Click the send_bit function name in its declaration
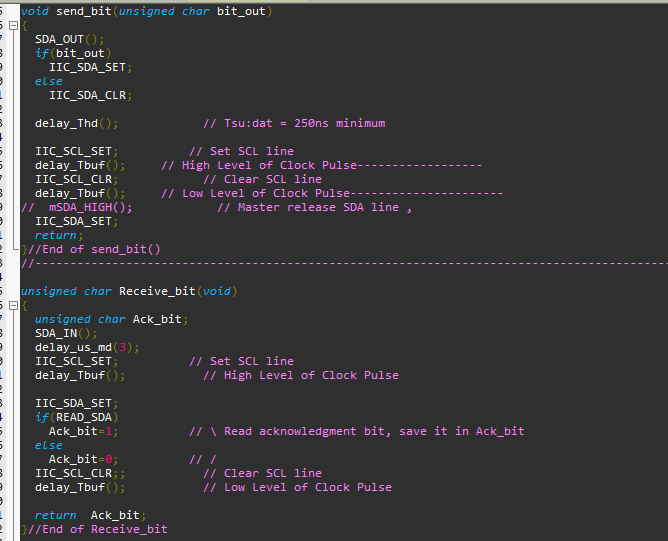Image resolution: width=668 pixels, height=541 pixels. coord(84,12)
